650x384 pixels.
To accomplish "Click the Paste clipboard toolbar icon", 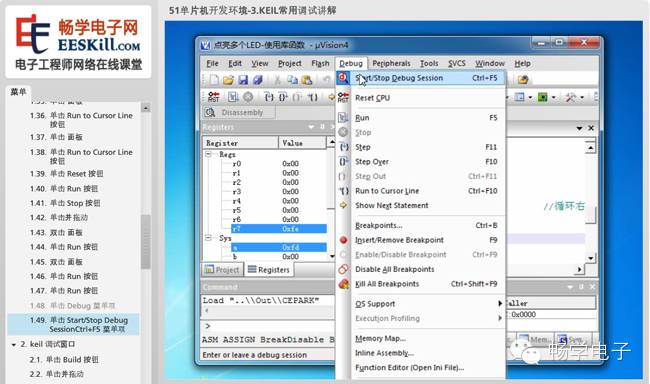I will (x=307, y=80).
